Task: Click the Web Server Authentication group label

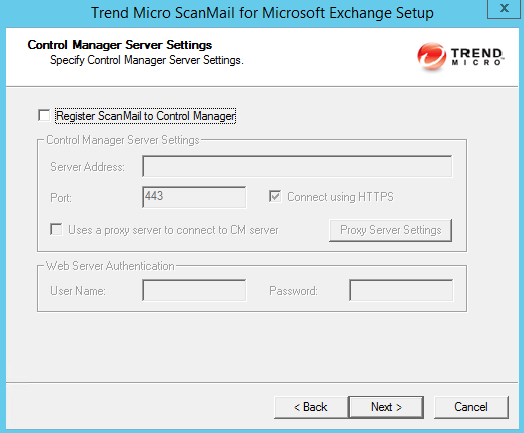Action: [110, 266]
